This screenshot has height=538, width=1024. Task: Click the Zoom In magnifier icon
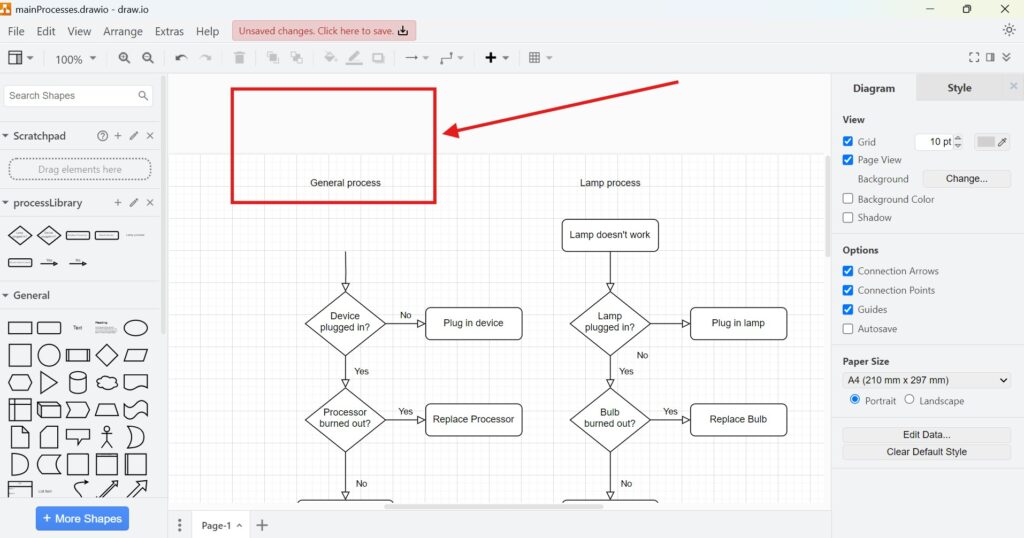tap(124, 58)
